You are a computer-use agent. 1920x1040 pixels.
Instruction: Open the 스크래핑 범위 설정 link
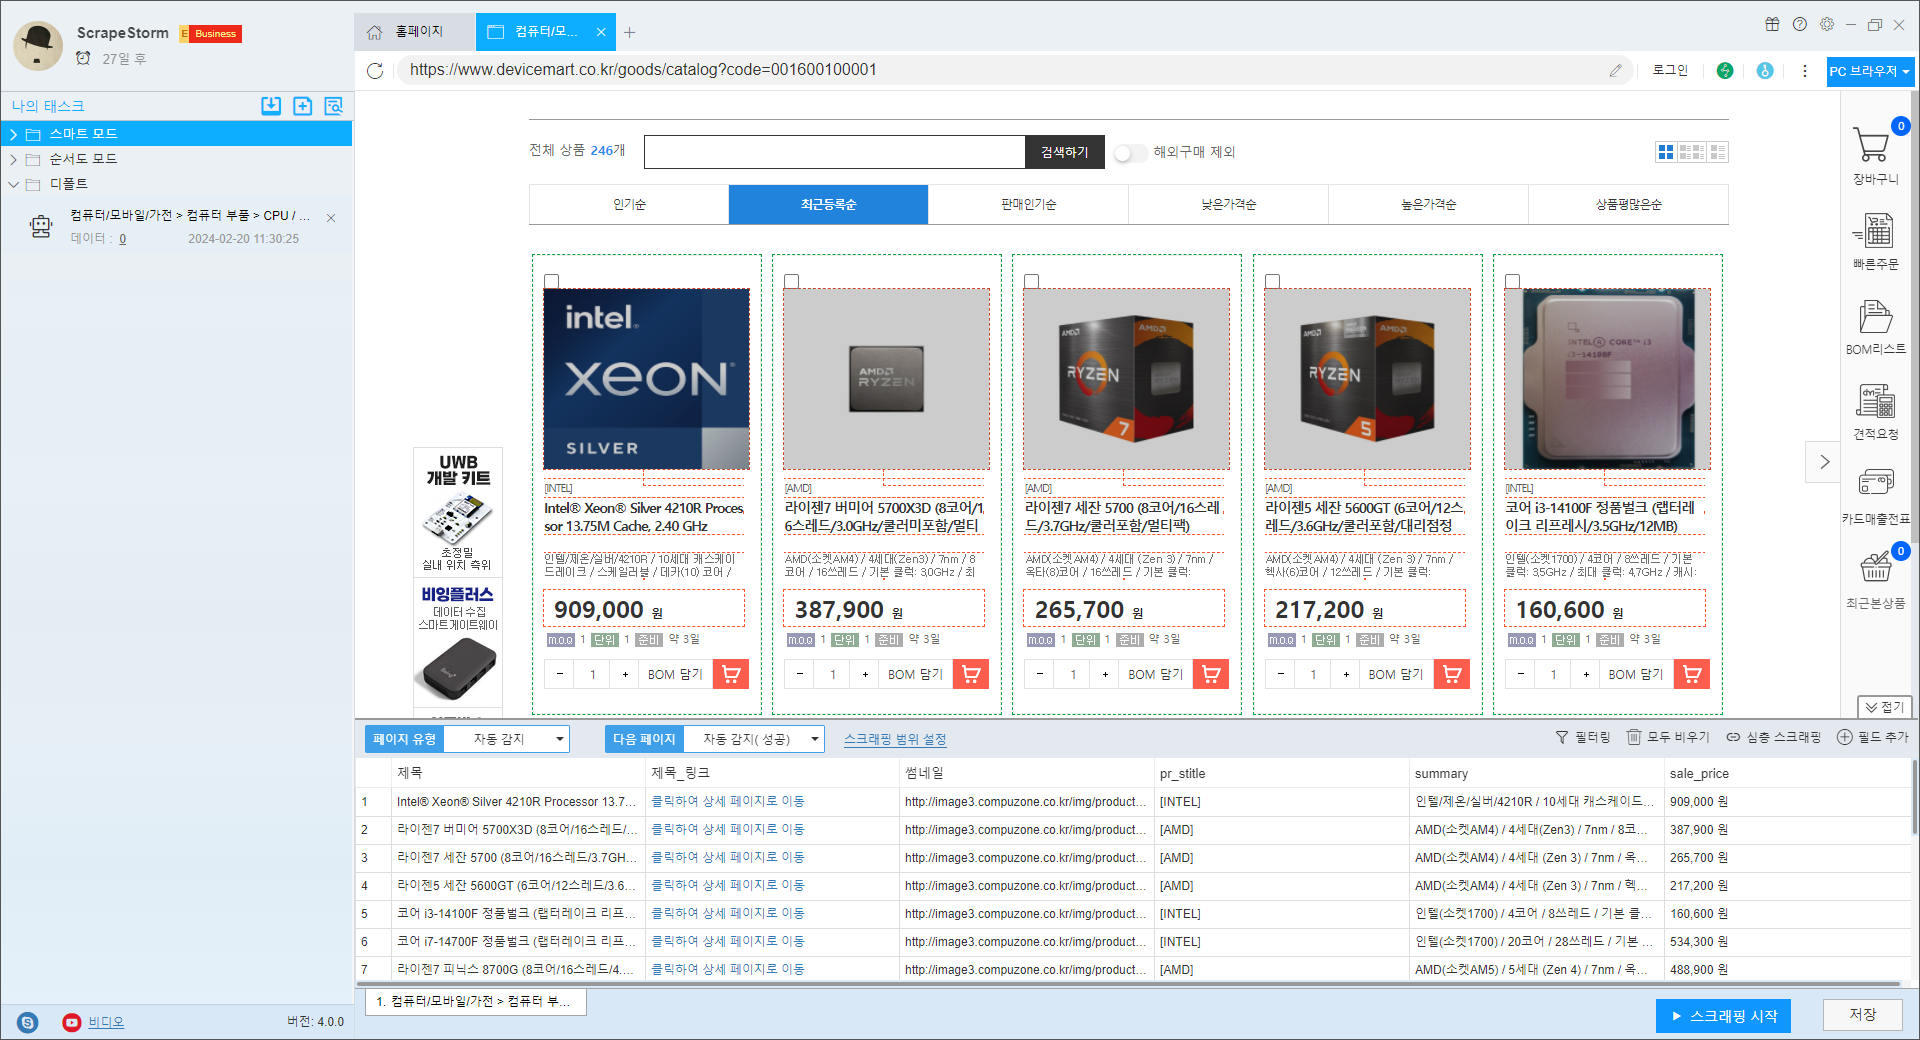point(895,739)
